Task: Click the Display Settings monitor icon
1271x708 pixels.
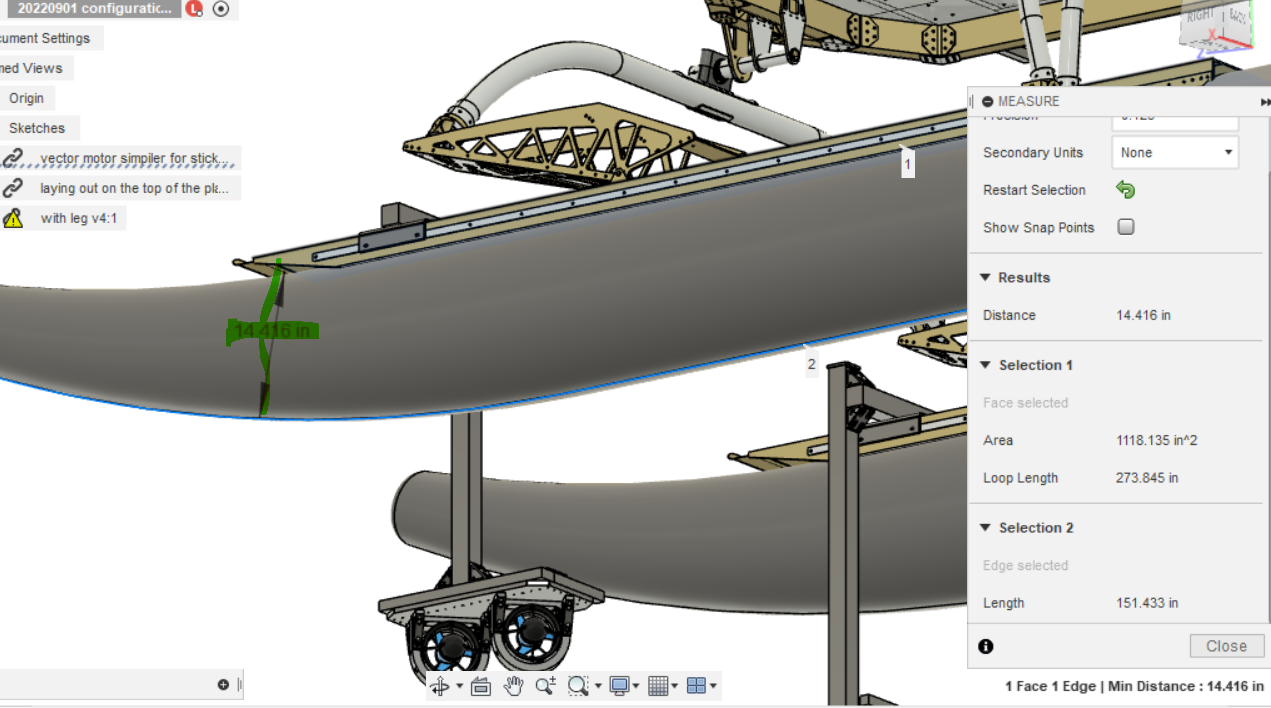Action: pos(619,686)
